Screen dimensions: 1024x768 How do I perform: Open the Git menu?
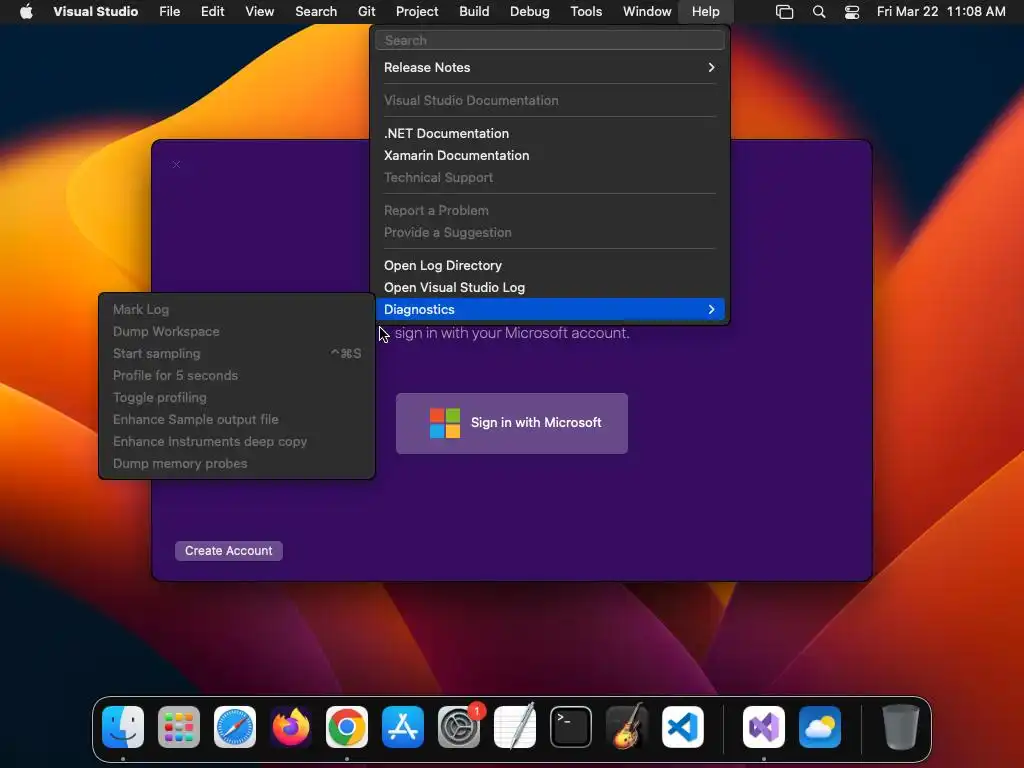pos(366,11)
